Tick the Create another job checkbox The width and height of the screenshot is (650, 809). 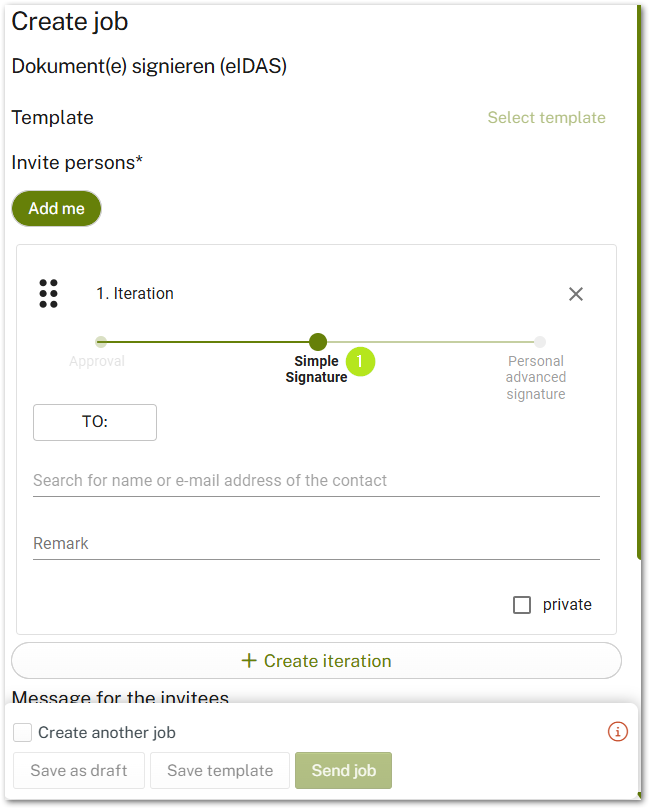pos(23,733)
